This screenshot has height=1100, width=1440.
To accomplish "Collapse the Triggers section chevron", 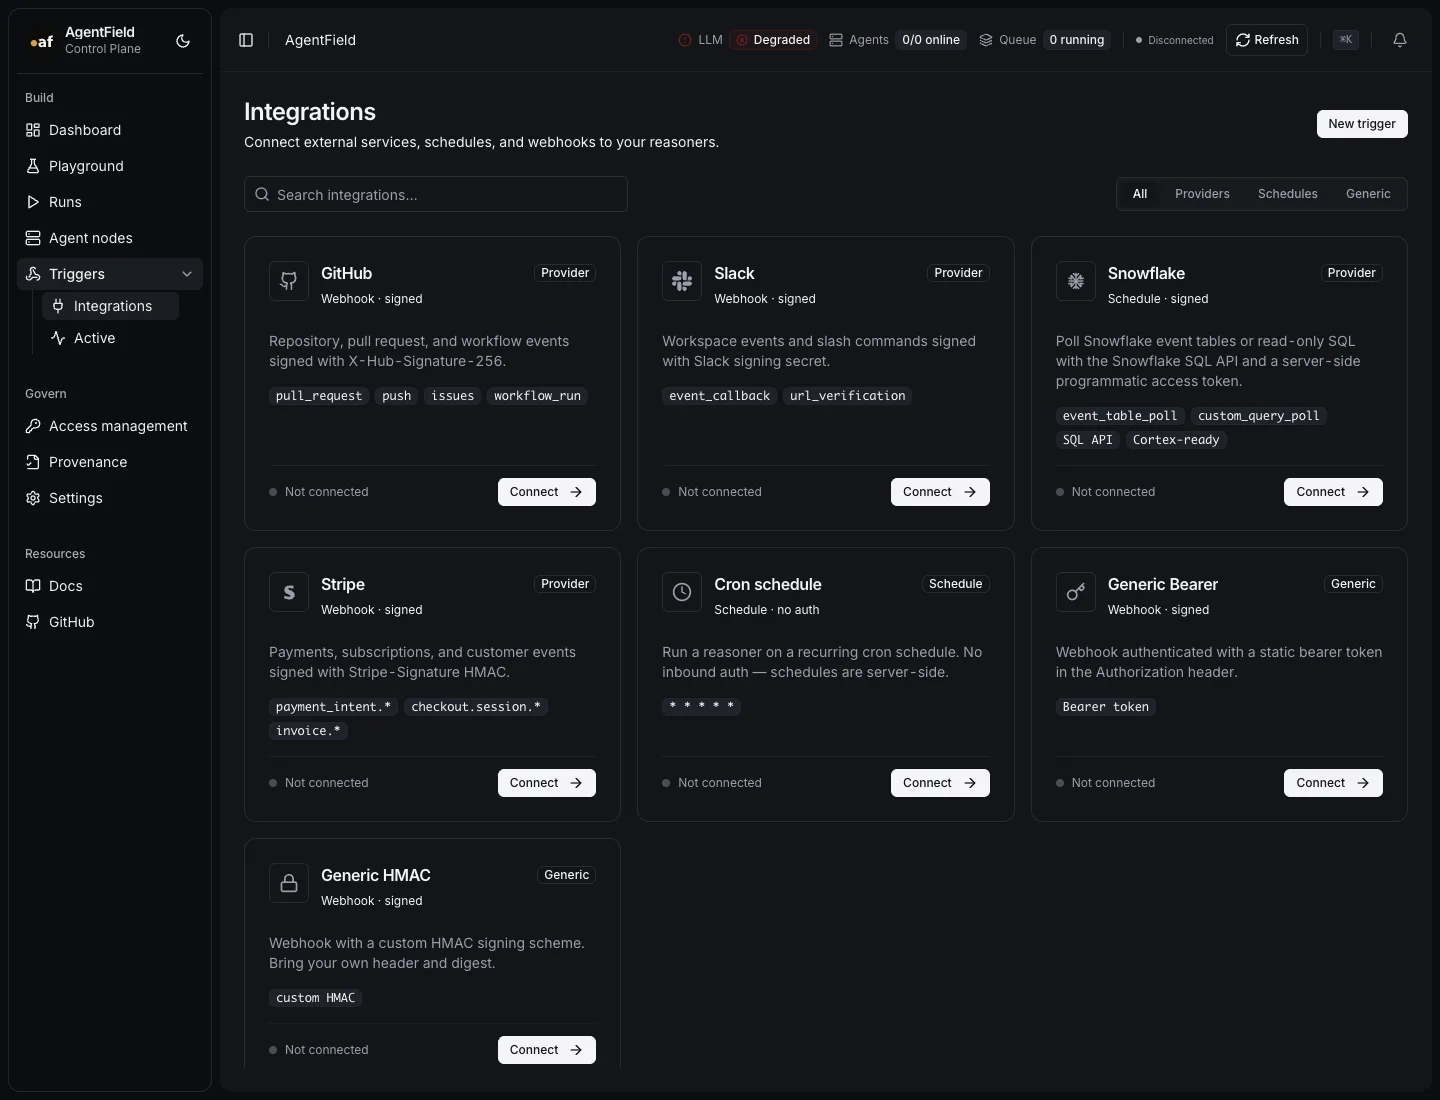I will click(187, 274).
